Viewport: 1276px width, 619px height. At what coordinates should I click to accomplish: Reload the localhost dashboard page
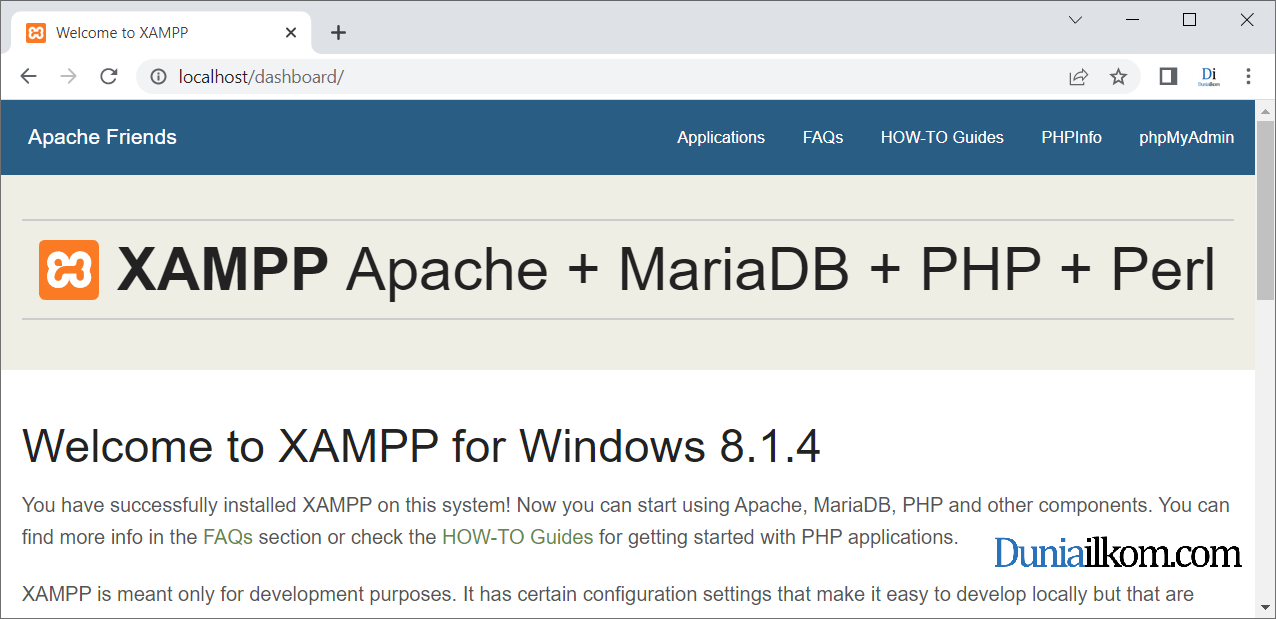pos(109,77)
